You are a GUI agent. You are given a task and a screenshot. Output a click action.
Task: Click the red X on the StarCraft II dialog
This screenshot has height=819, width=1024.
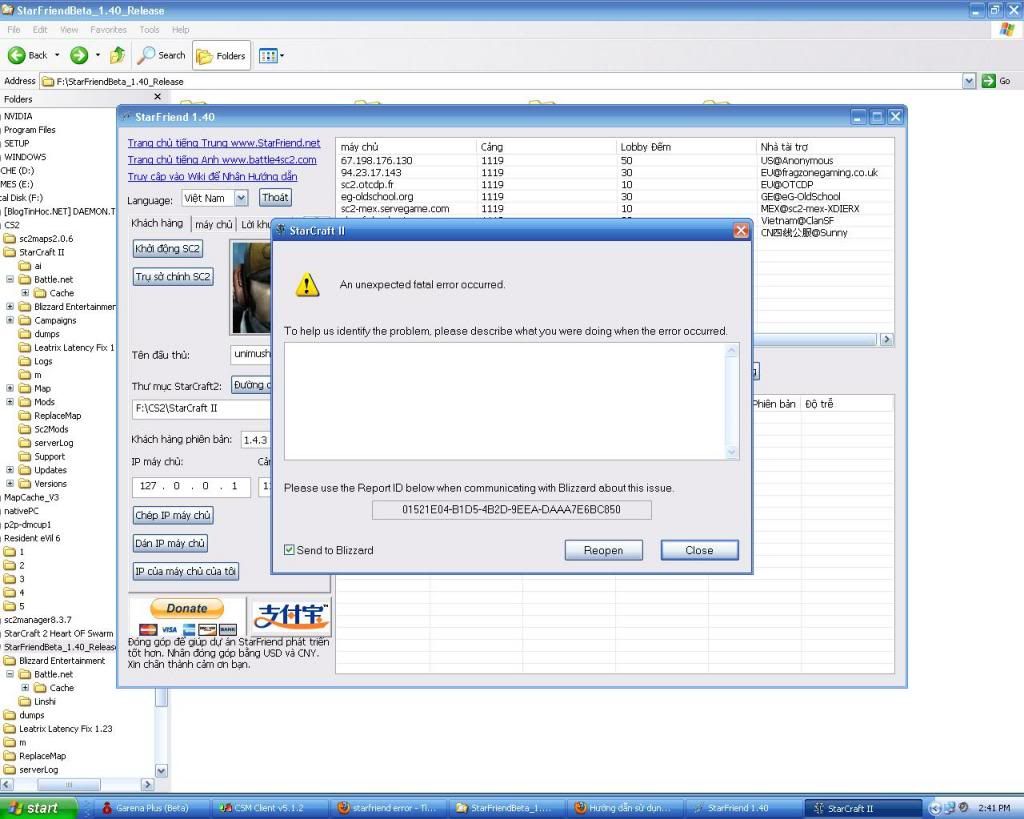point(741,231)
